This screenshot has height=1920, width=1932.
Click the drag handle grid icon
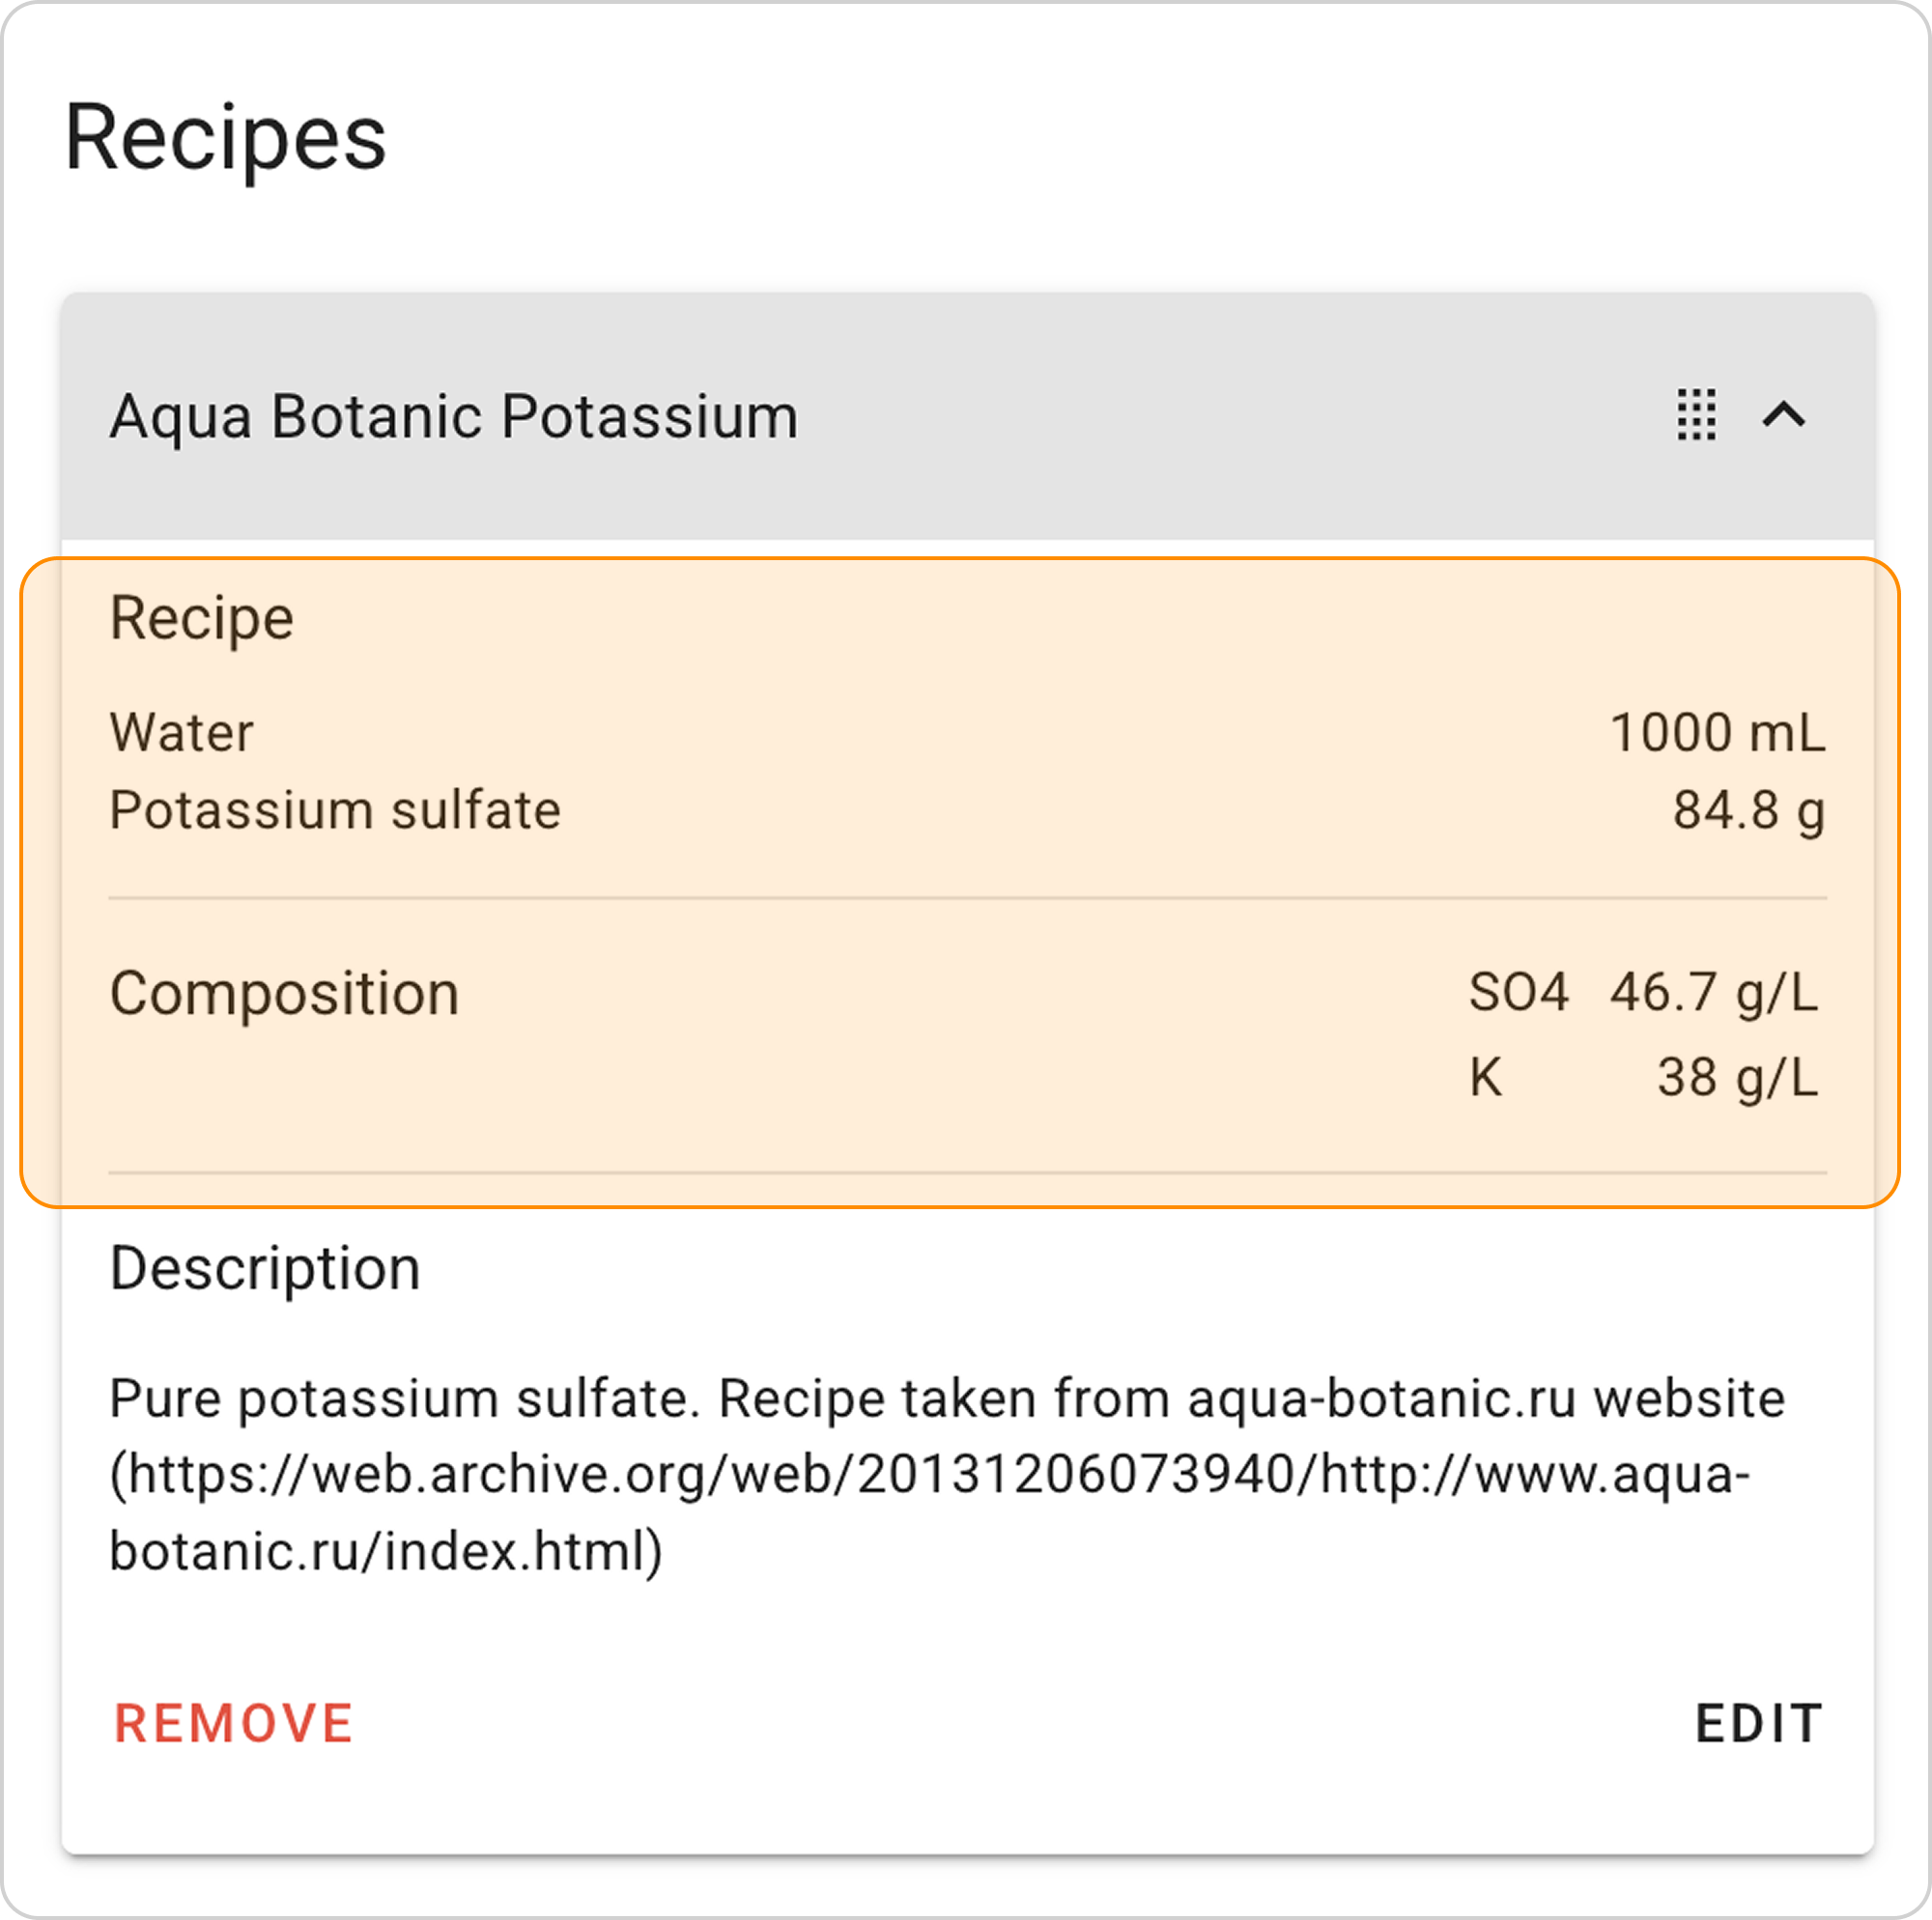(1696, 415)
